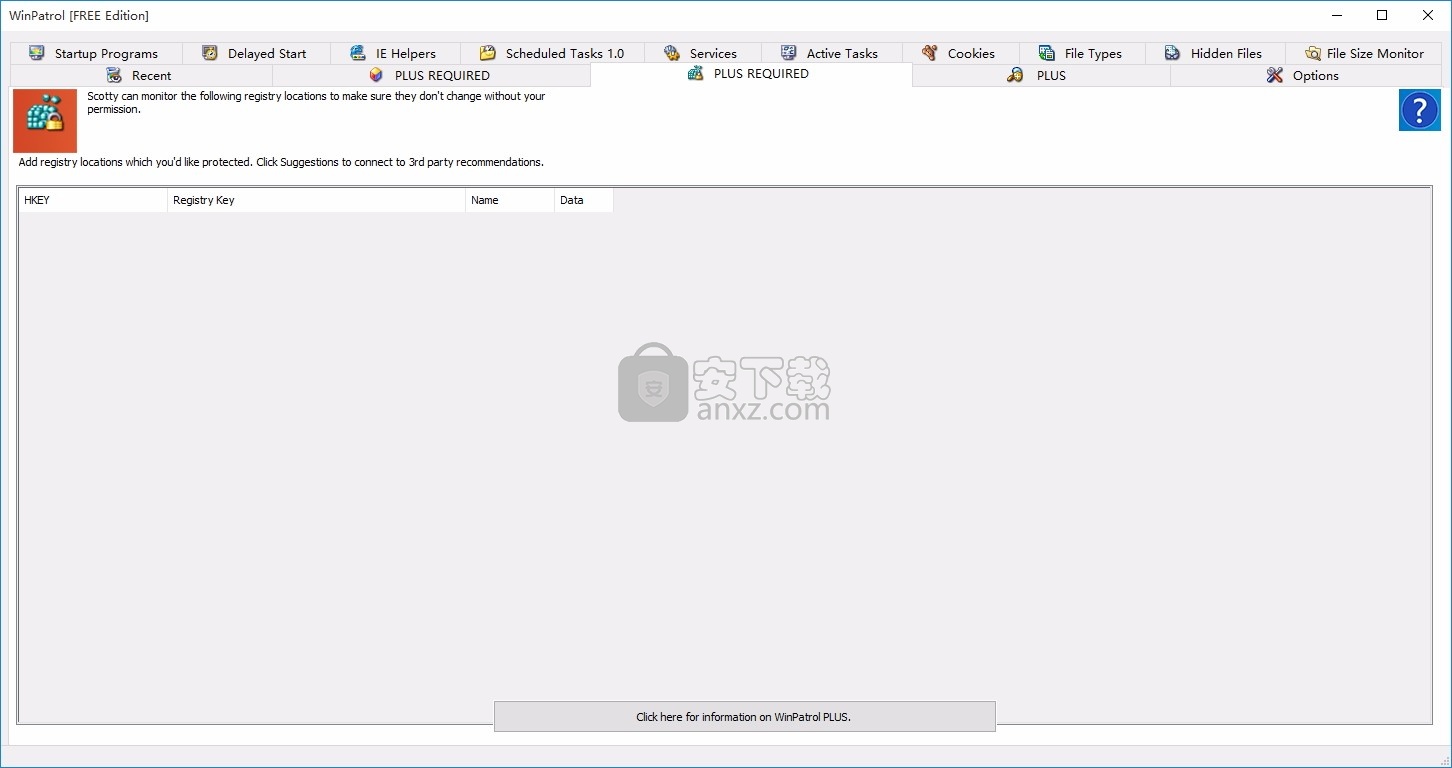Screen dimensions: 1452x768
Task: Switch to Active Tasks tab
Action: (832, 53)
